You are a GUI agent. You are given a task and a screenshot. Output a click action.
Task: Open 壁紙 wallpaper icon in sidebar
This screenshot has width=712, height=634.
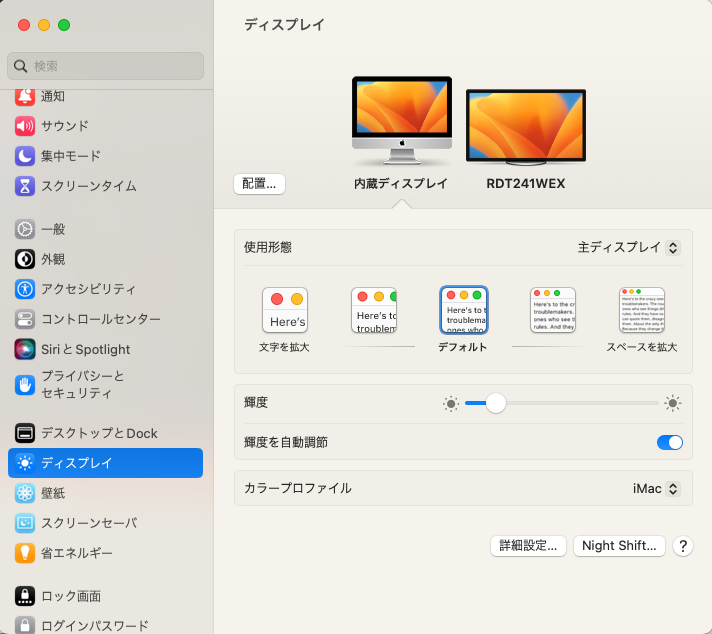point(25,493)
